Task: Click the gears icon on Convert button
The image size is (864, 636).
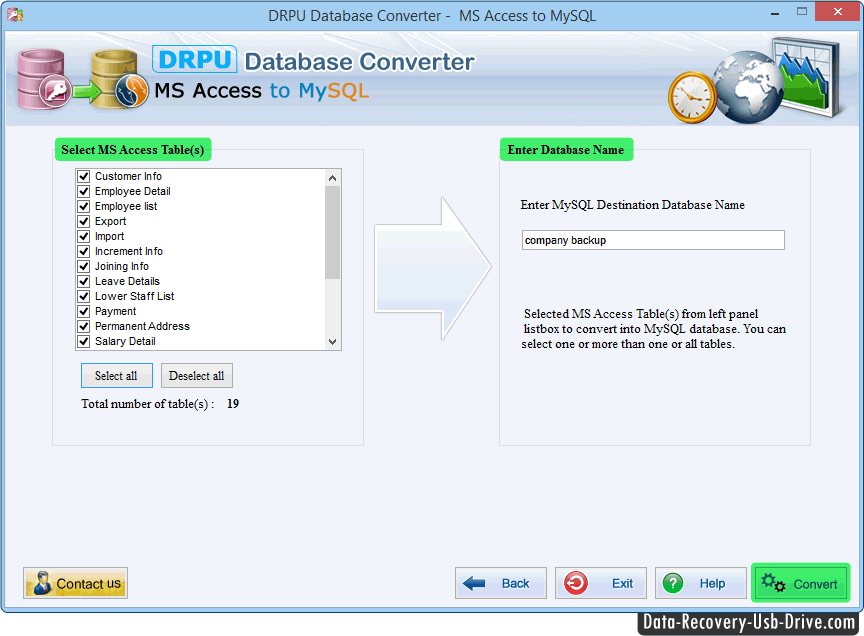Action: pos(773,583)
